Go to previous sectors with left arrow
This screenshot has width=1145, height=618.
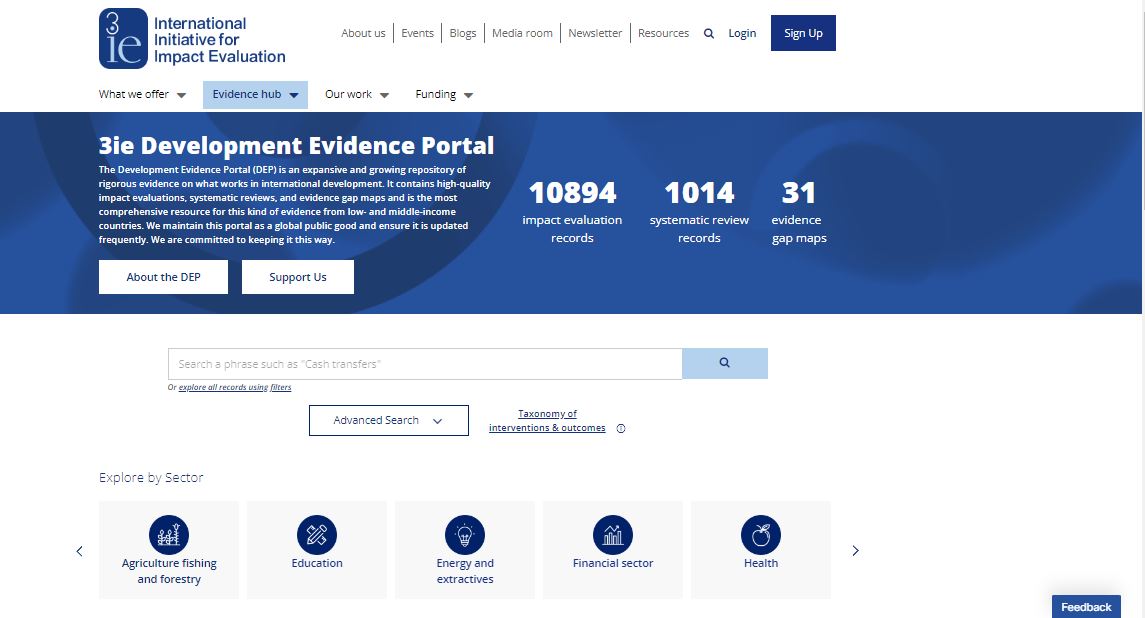click(80, 550)
